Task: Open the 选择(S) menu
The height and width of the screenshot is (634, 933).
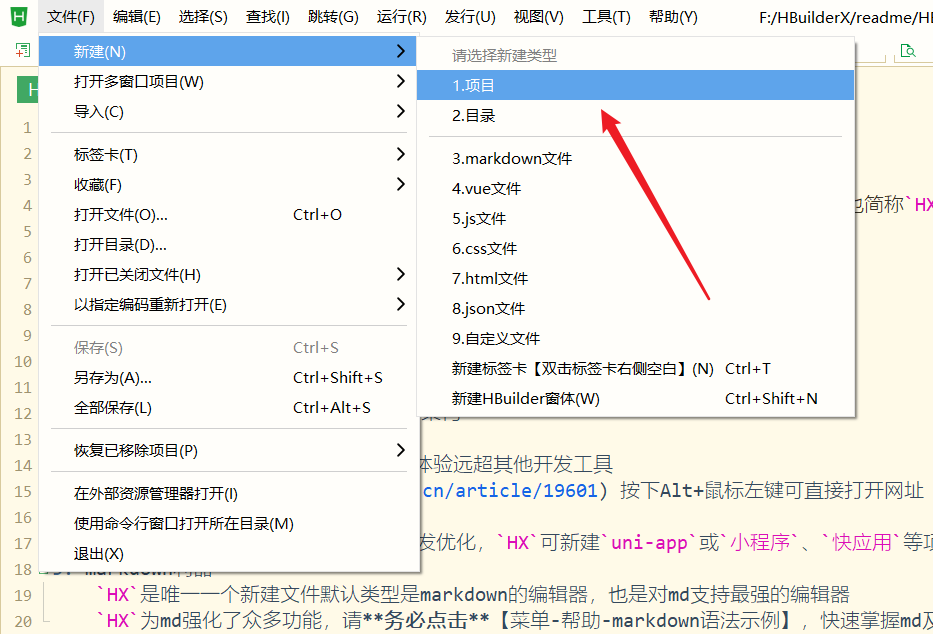Action: point(203,17)
